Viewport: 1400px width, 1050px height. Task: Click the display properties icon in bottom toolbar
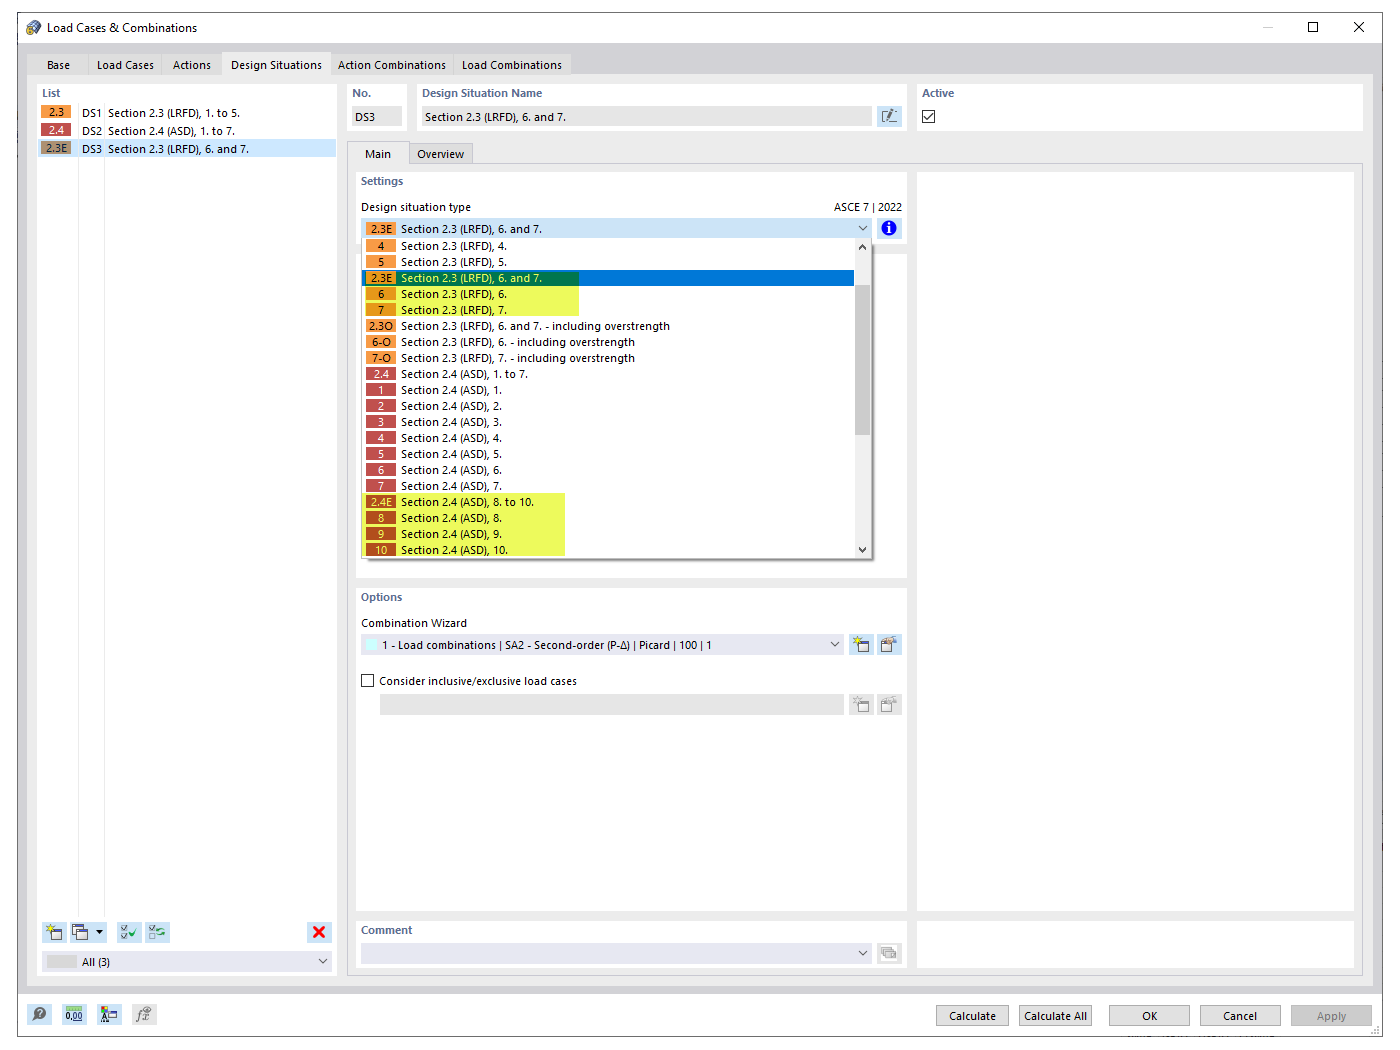click(x=109, y=1015)
